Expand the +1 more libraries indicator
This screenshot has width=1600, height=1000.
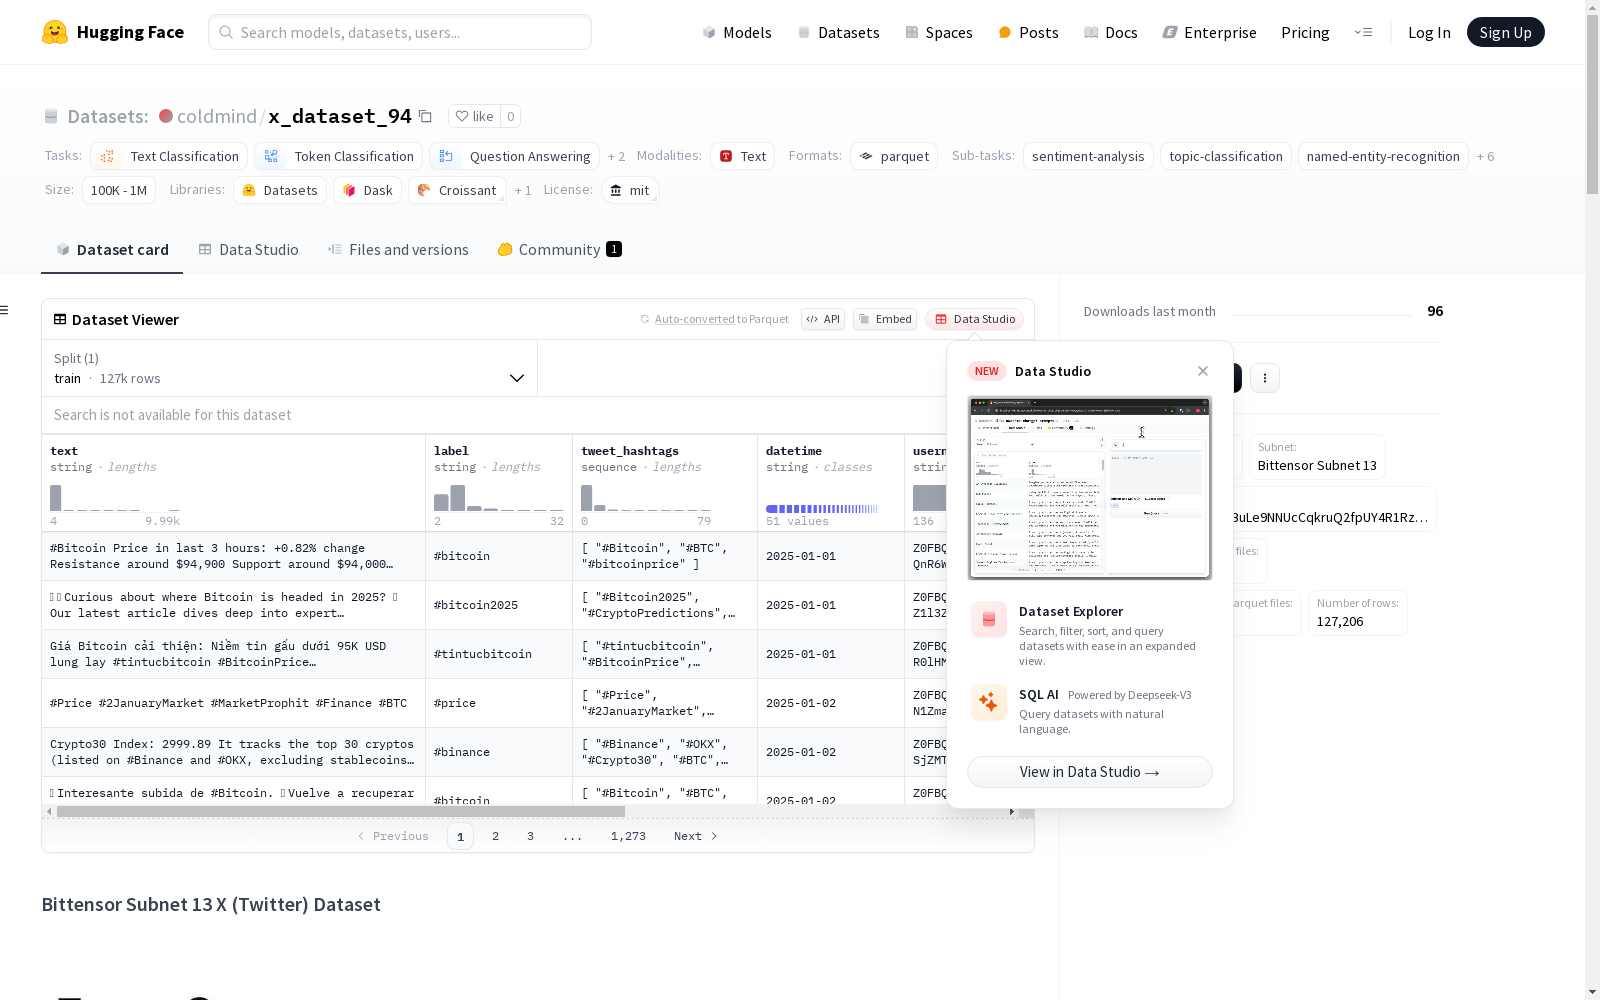point(523,190)
